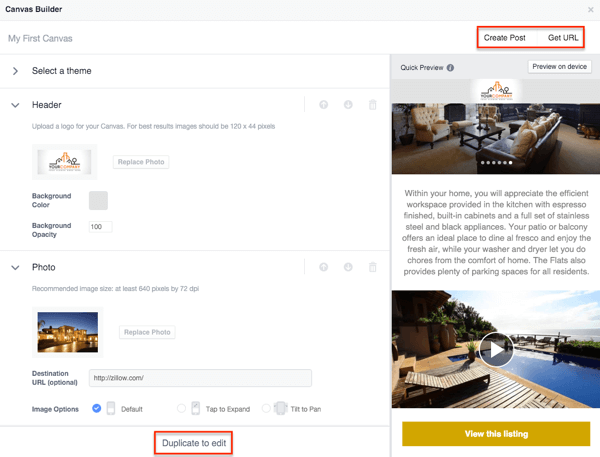Click the Photo section title

pos(44,267)
